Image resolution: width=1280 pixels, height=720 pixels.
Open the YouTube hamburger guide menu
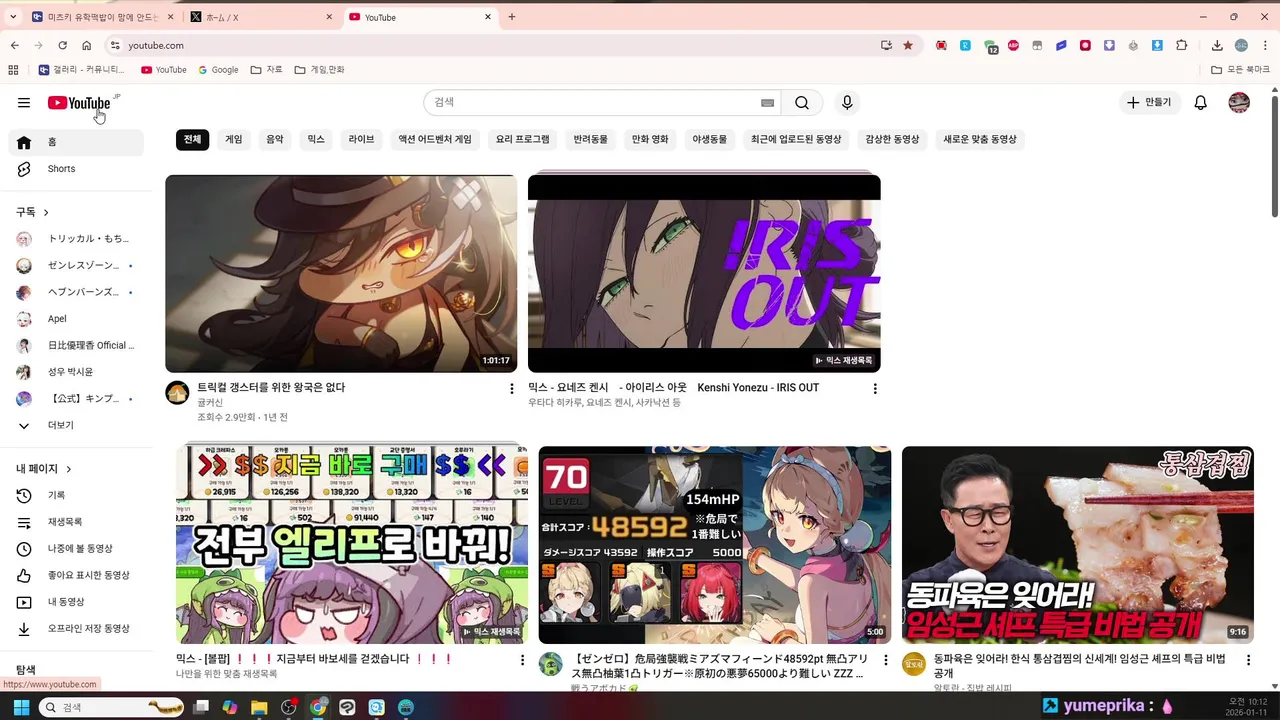(x=24, y=103)
